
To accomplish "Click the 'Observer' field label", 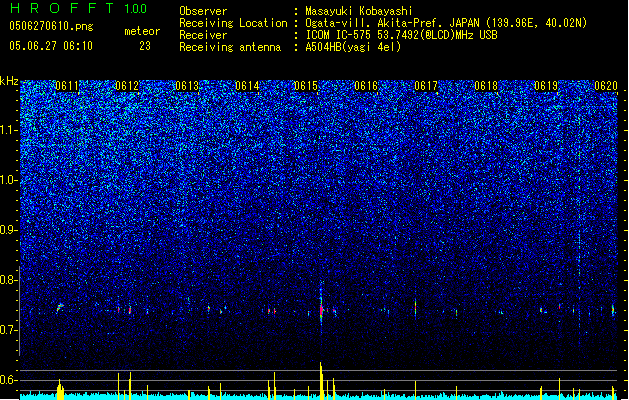I will coord(203,11).
